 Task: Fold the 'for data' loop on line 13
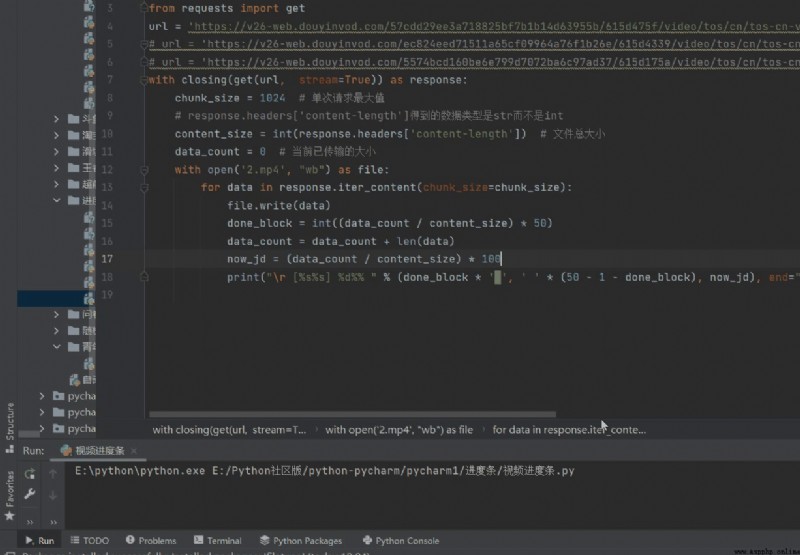(x=144, y=188)
